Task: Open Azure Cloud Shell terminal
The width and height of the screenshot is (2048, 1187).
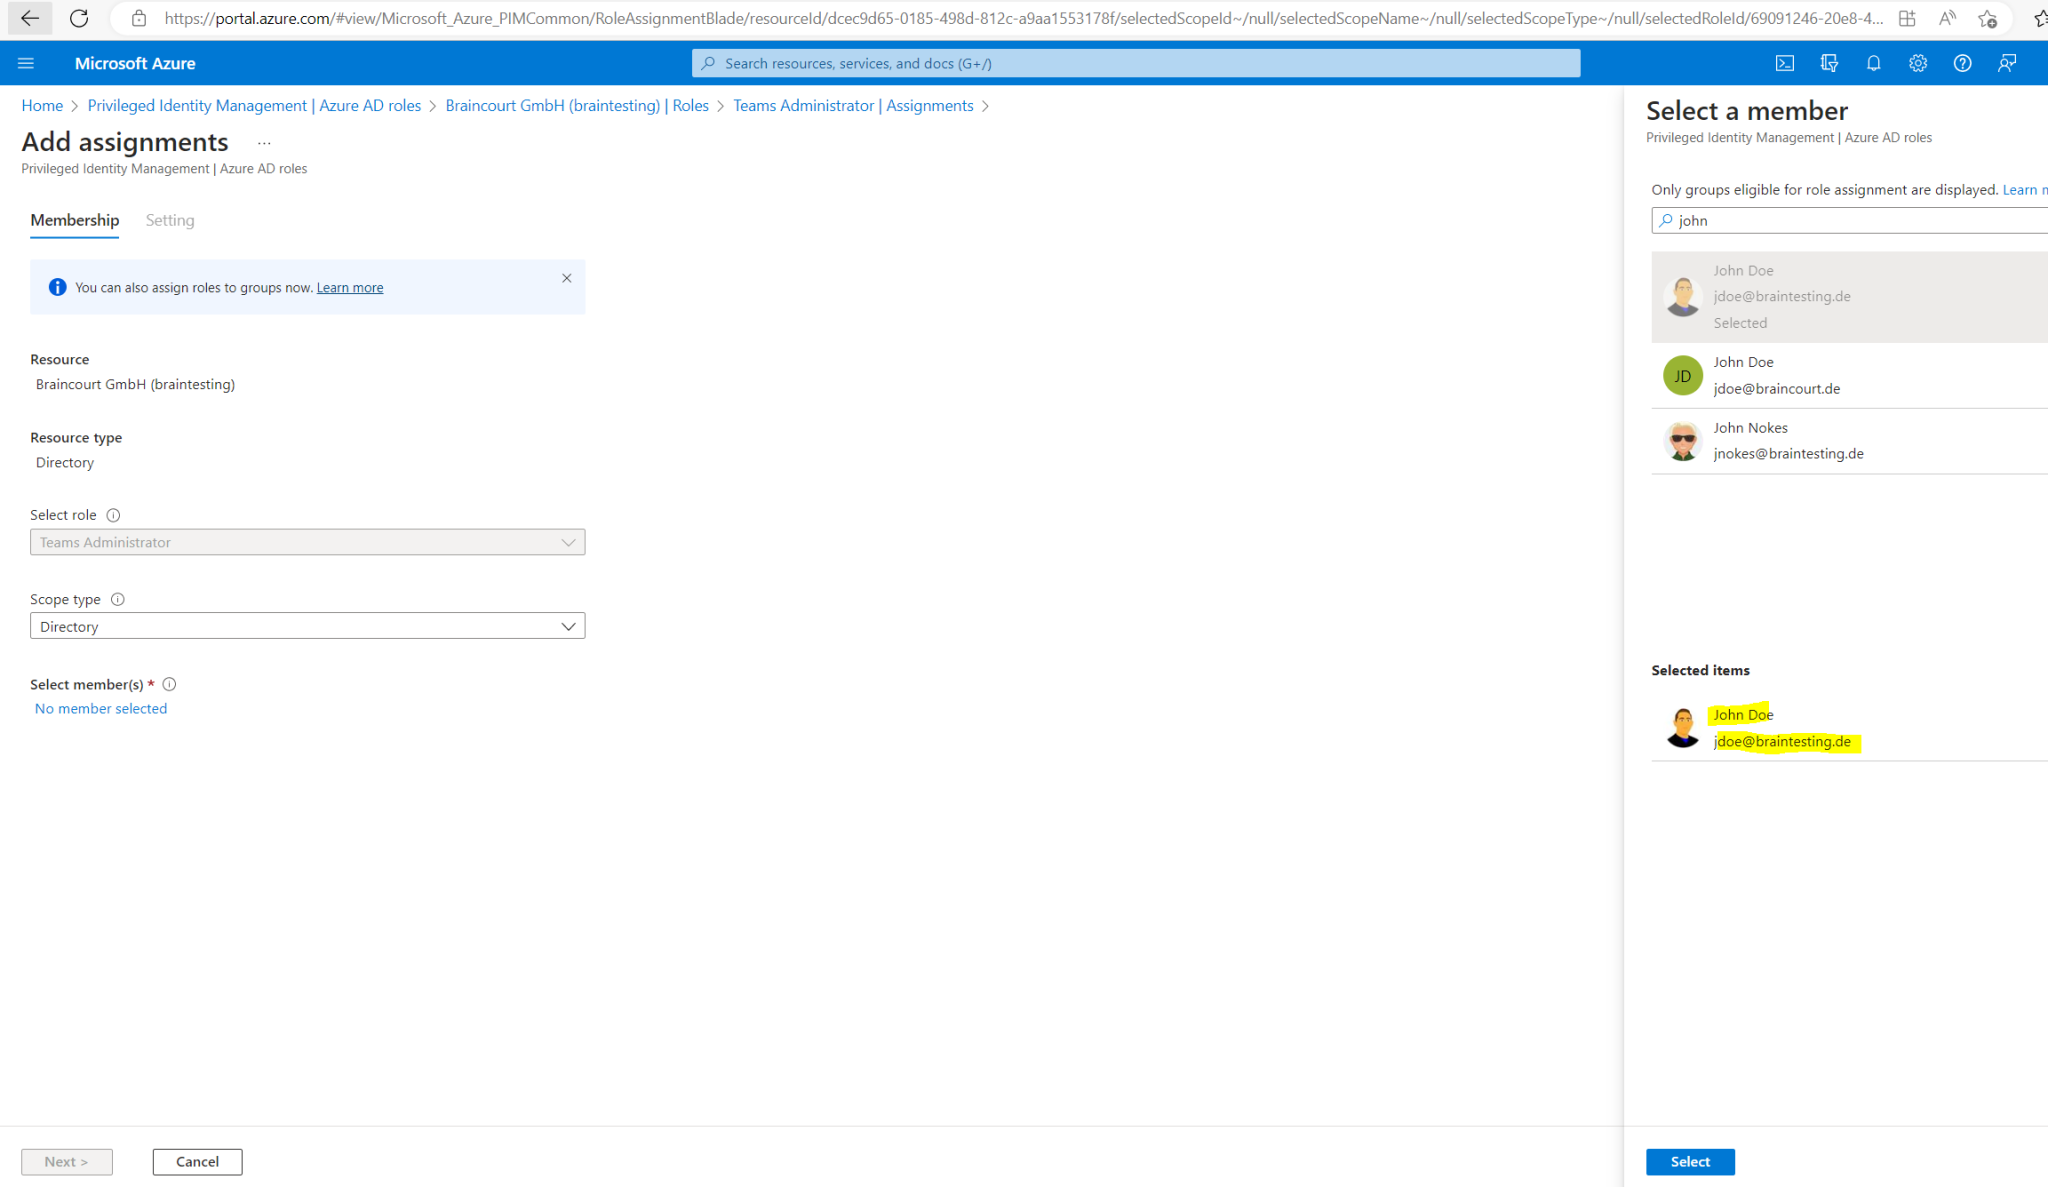Action: 1785,62
